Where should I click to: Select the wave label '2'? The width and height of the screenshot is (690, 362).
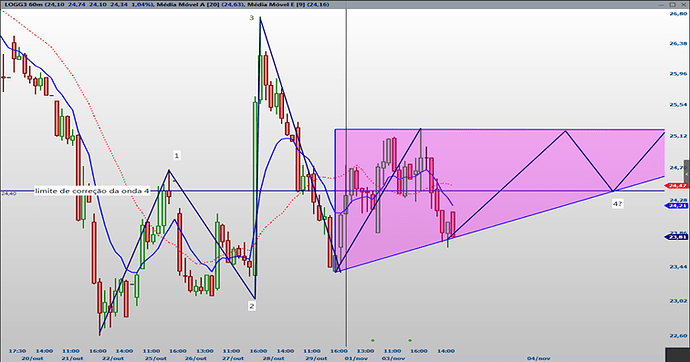click(x=252, y=306)
